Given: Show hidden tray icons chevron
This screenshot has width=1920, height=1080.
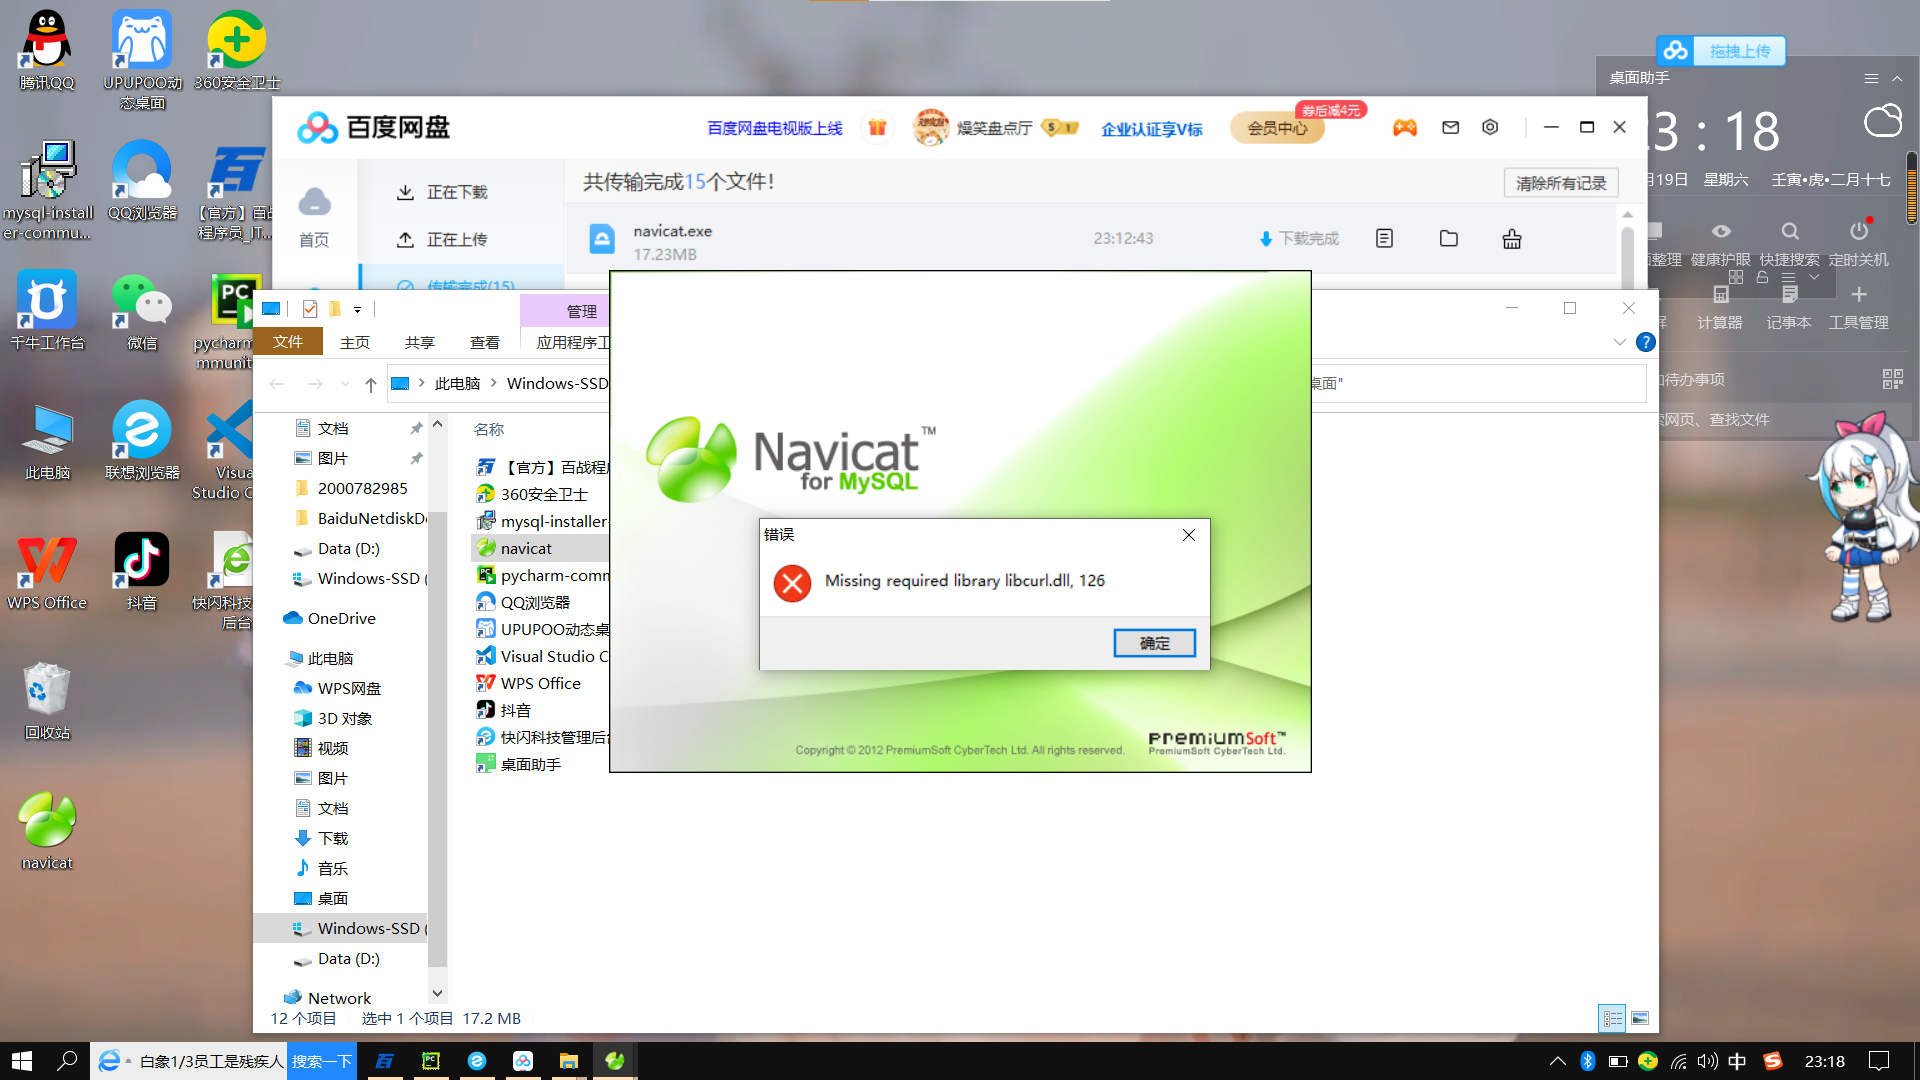Looking at the screenshot, I should click(1557, 1061).
